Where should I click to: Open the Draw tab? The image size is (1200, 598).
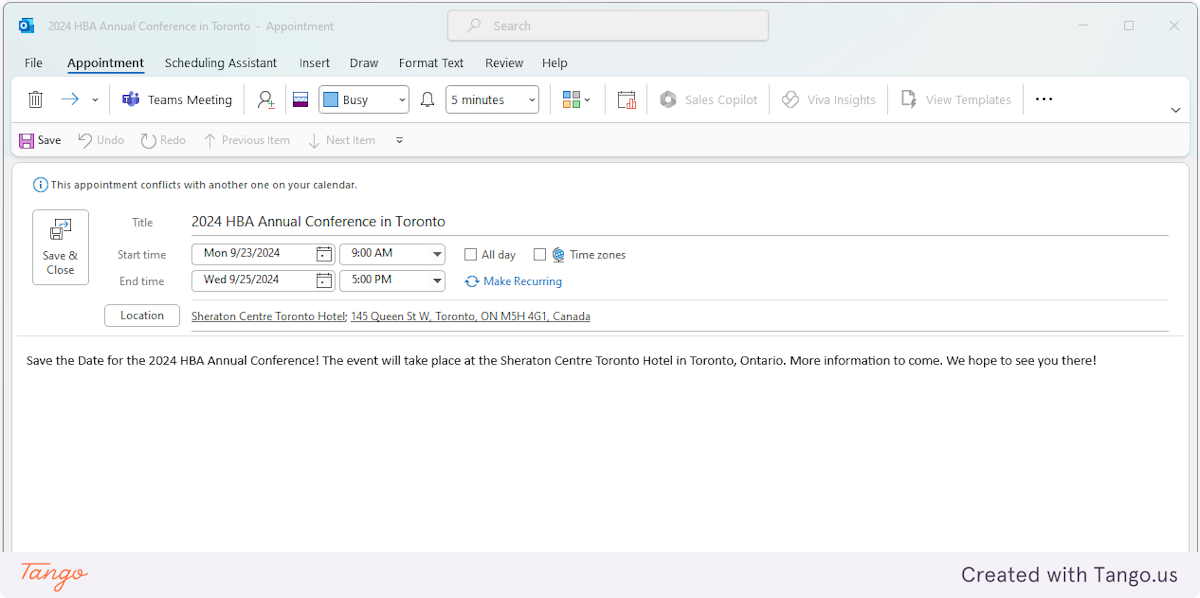coord(364,63)
